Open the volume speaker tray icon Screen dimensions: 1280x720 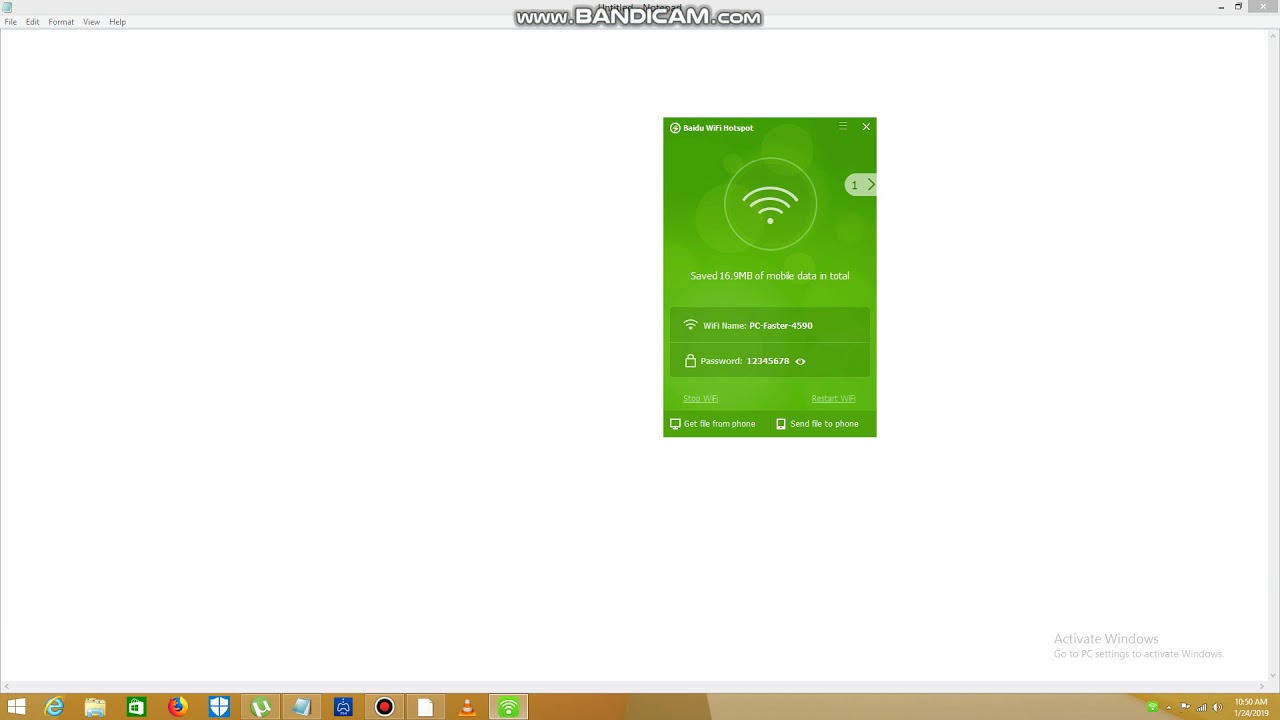coord(1217,707)
